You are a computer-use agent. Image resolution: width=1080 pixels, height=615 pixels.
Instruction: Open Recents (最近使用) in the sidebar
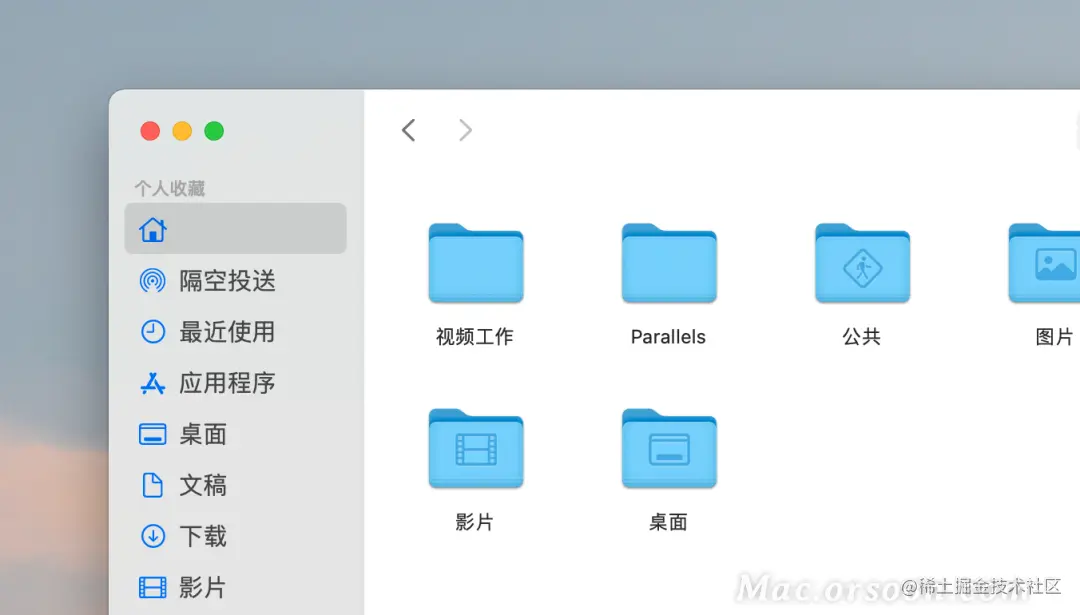tap(235, 331)
